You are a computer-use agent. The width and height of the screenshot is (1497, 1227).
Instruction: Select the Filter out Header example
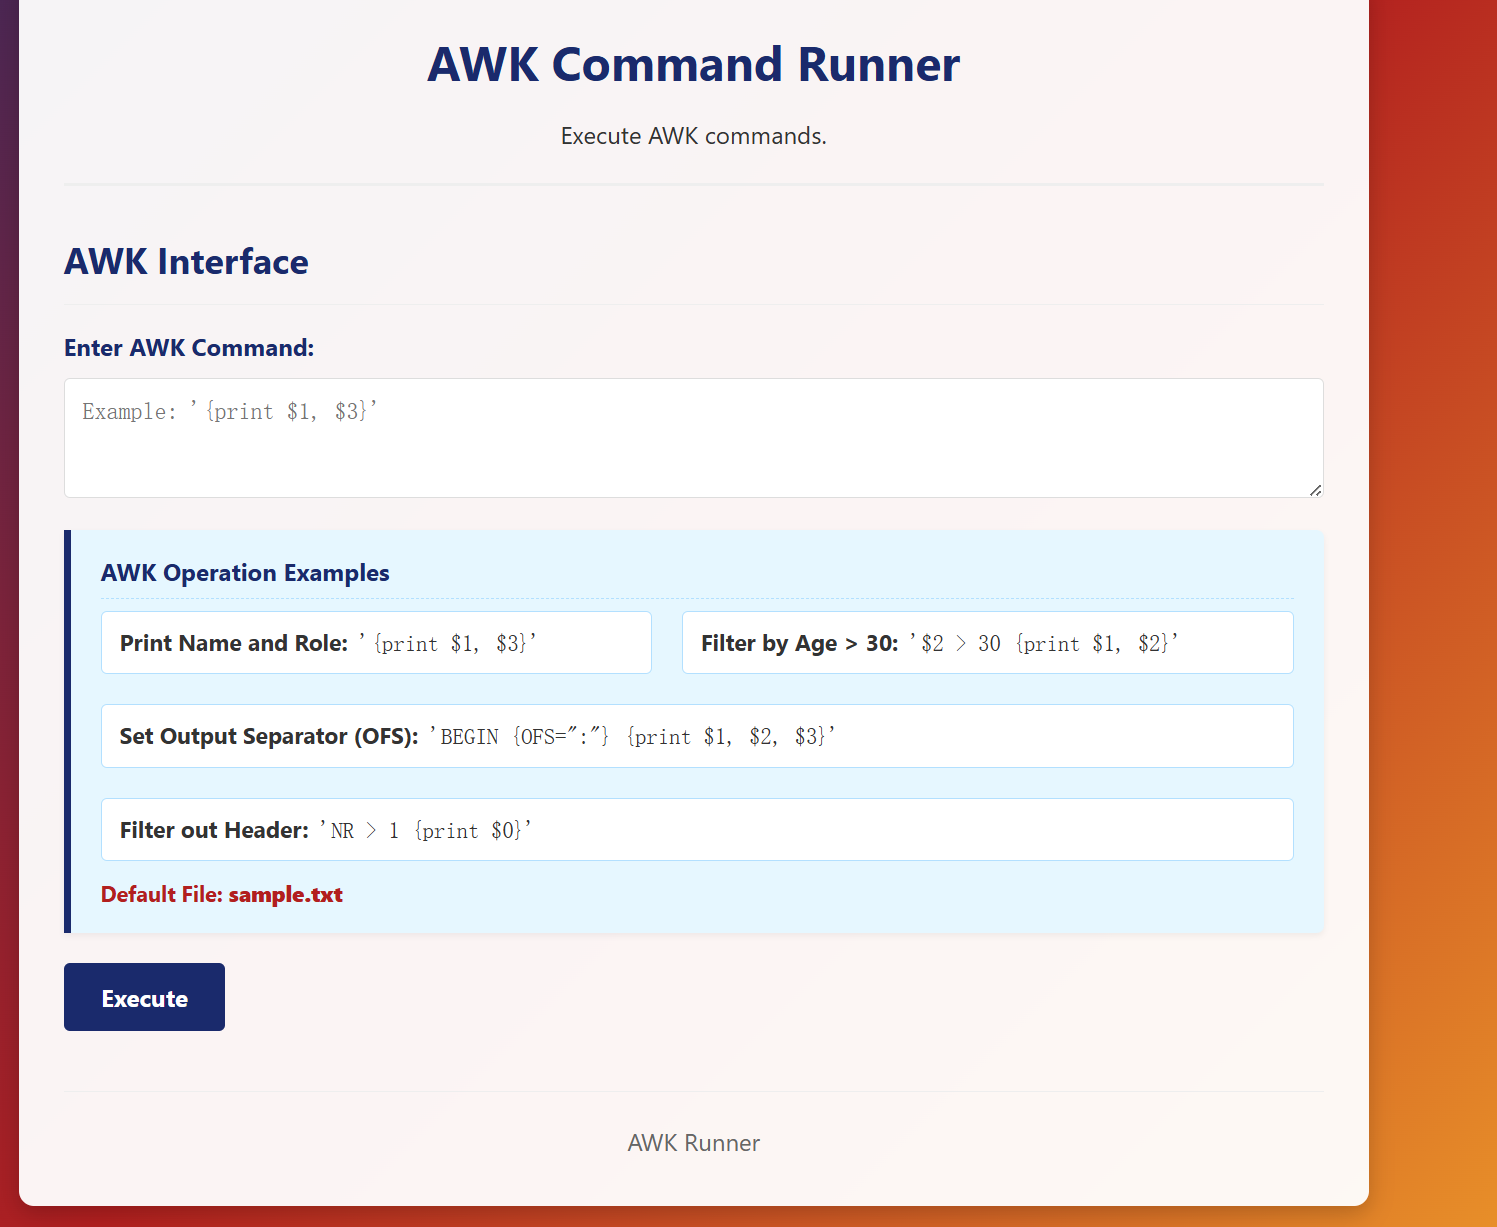tap(697, 830)
